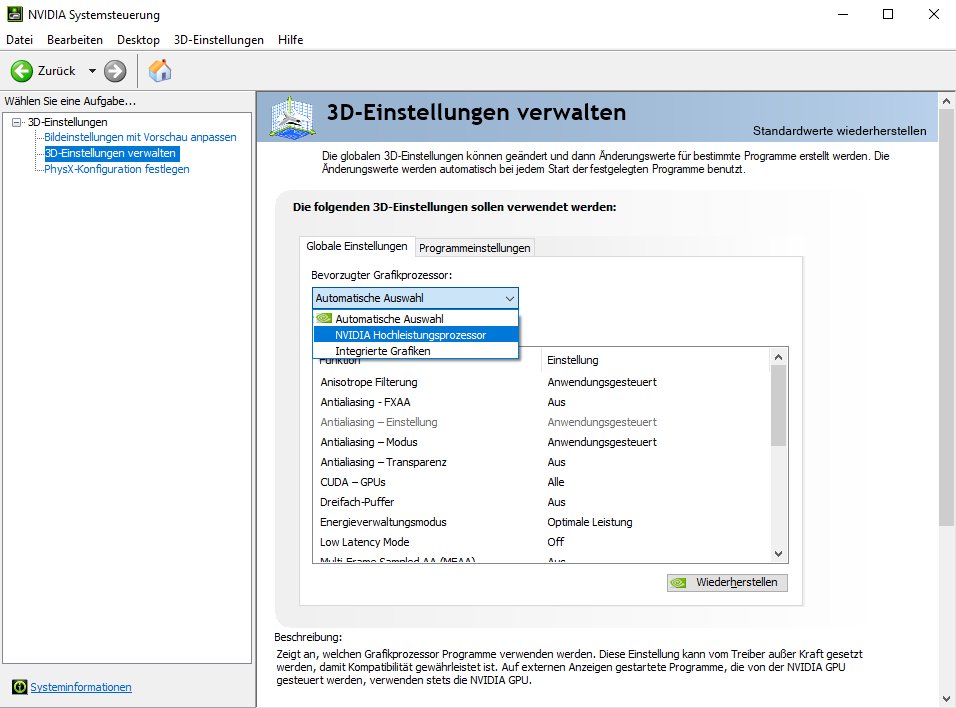Click the Optimale Leistung value
Image resolution: width=956 pixels, height=708 pixels.
(590, 522)
